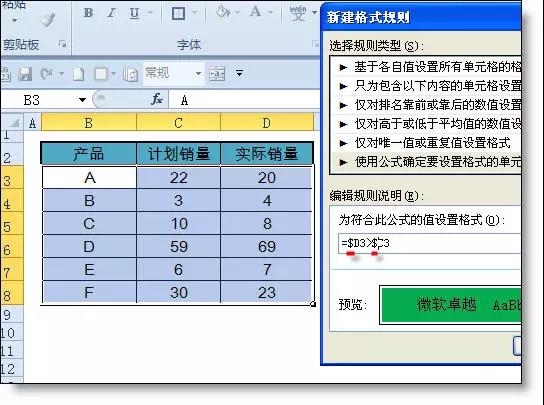Toggle italic formatting

[111, 13]
